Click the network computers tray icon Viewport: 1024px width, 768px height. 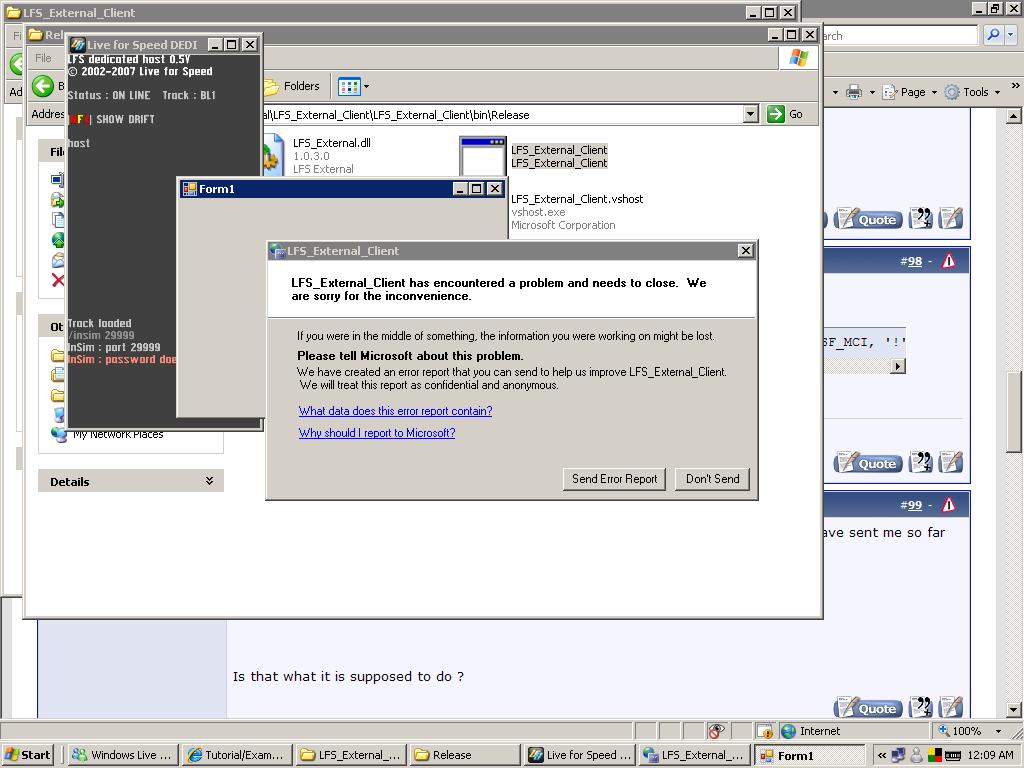point(899,756)
